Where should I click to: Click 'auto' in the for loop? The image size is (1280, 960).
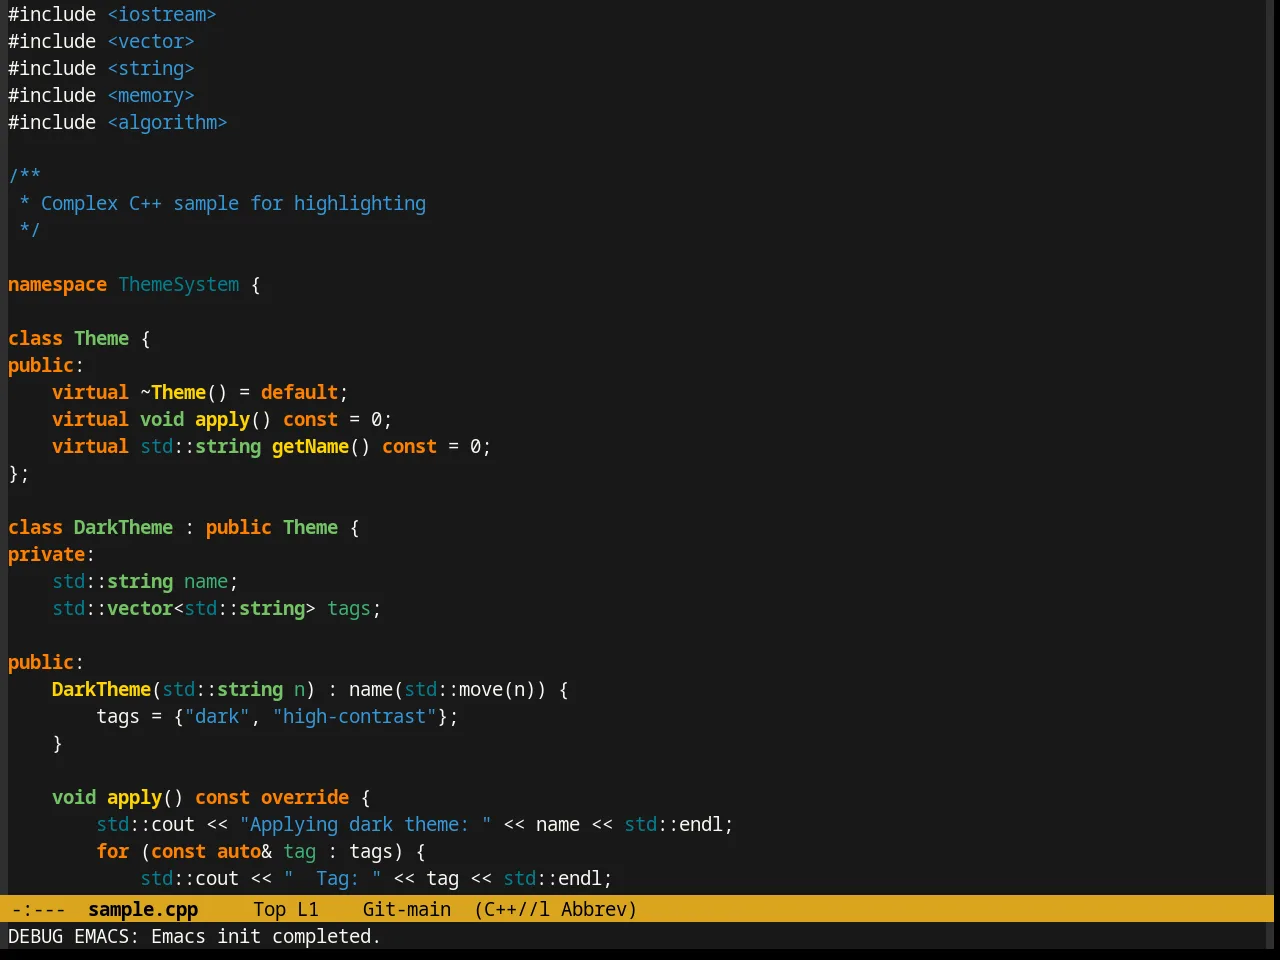pos(239,851)
